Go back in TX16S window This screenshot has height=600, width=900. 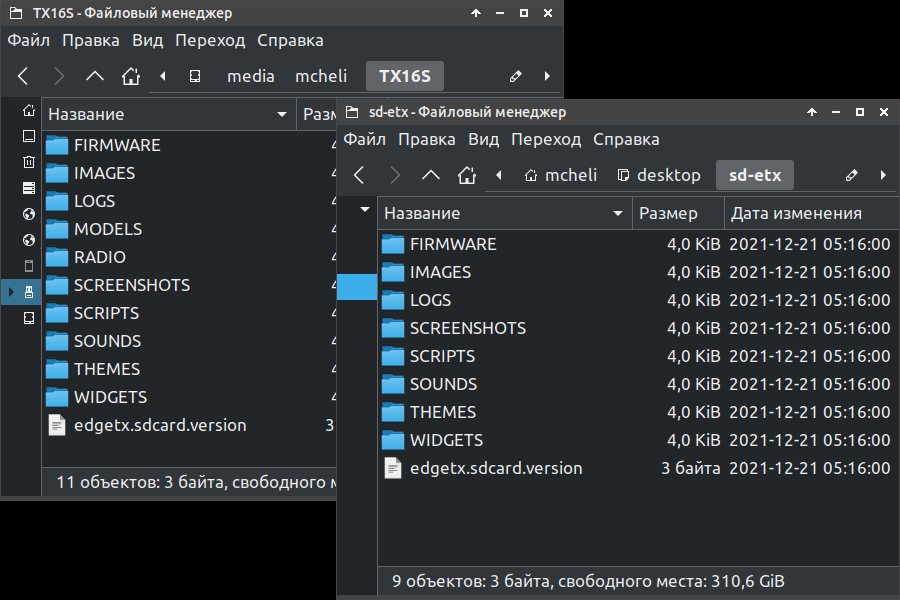(23, 76)
